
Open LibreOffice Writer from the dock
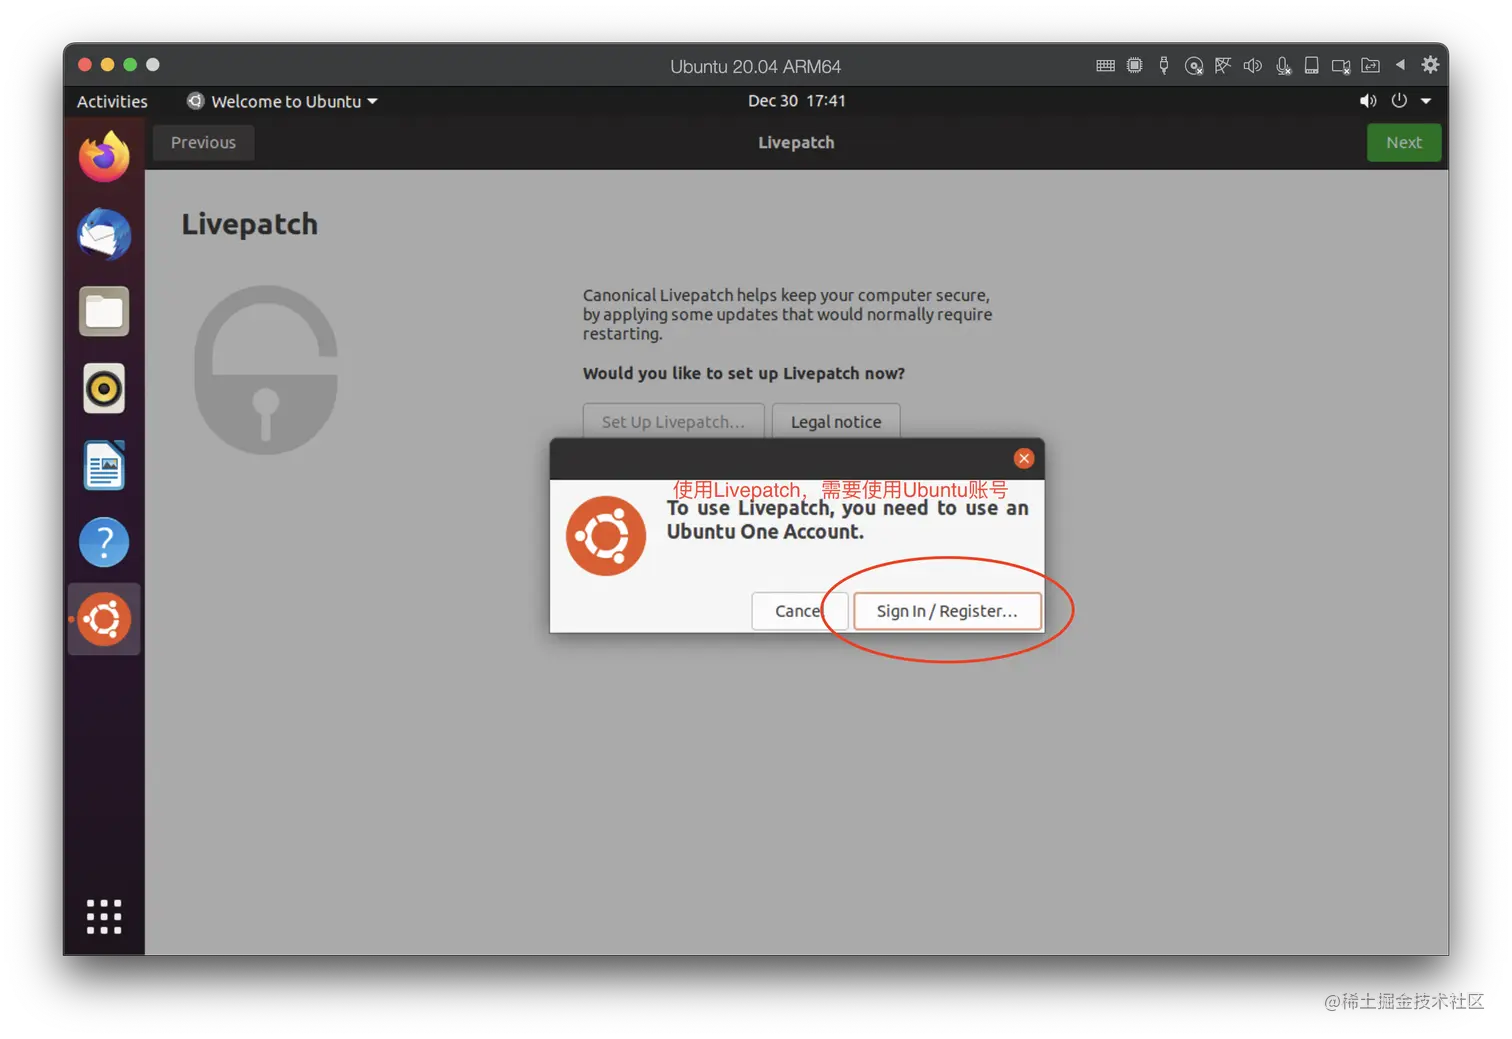(x=104, y=465)
